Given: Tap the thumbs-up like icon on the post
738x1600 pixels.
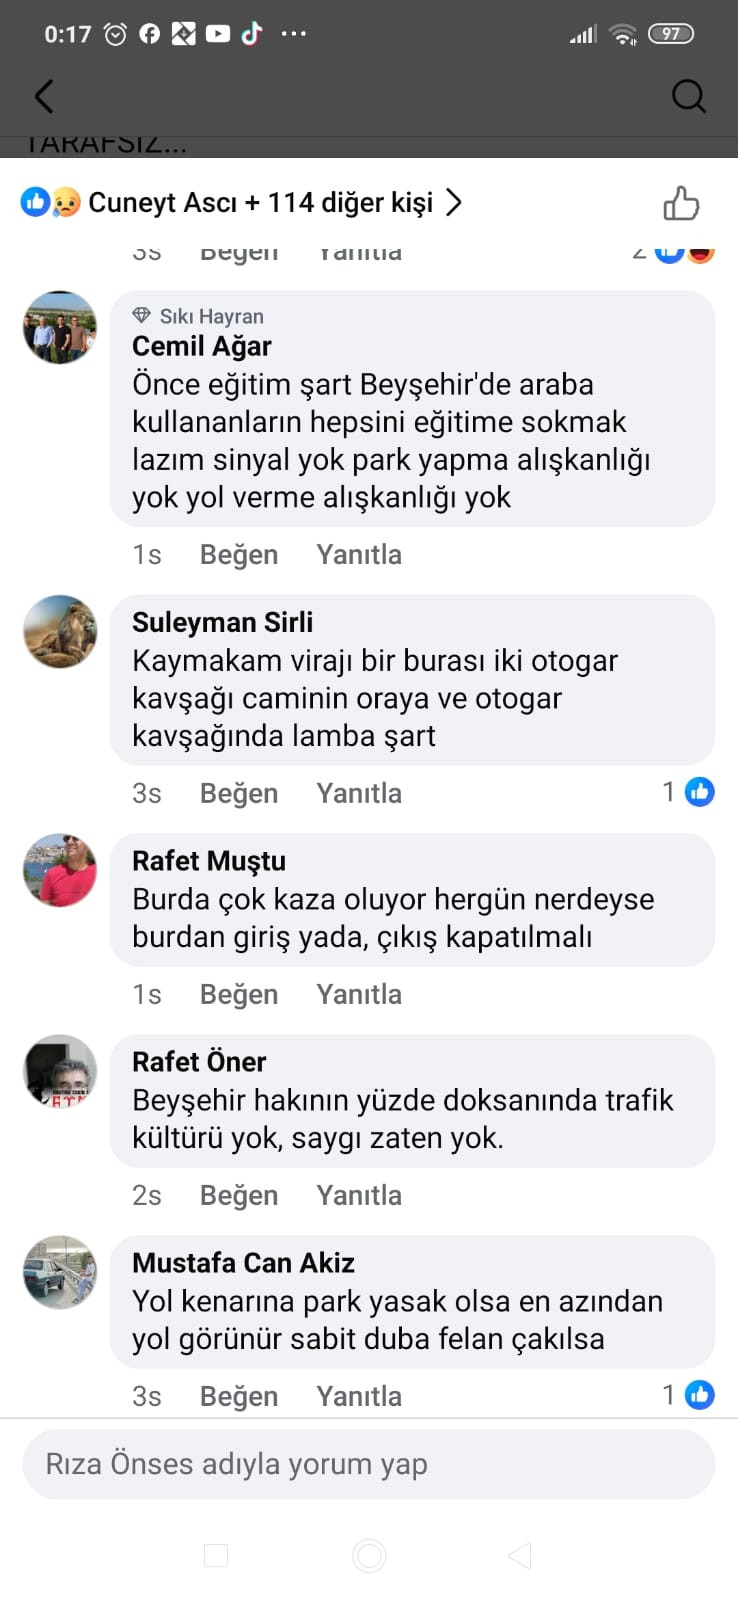Looking at the screenshot, I should click(x=681, y=203).
